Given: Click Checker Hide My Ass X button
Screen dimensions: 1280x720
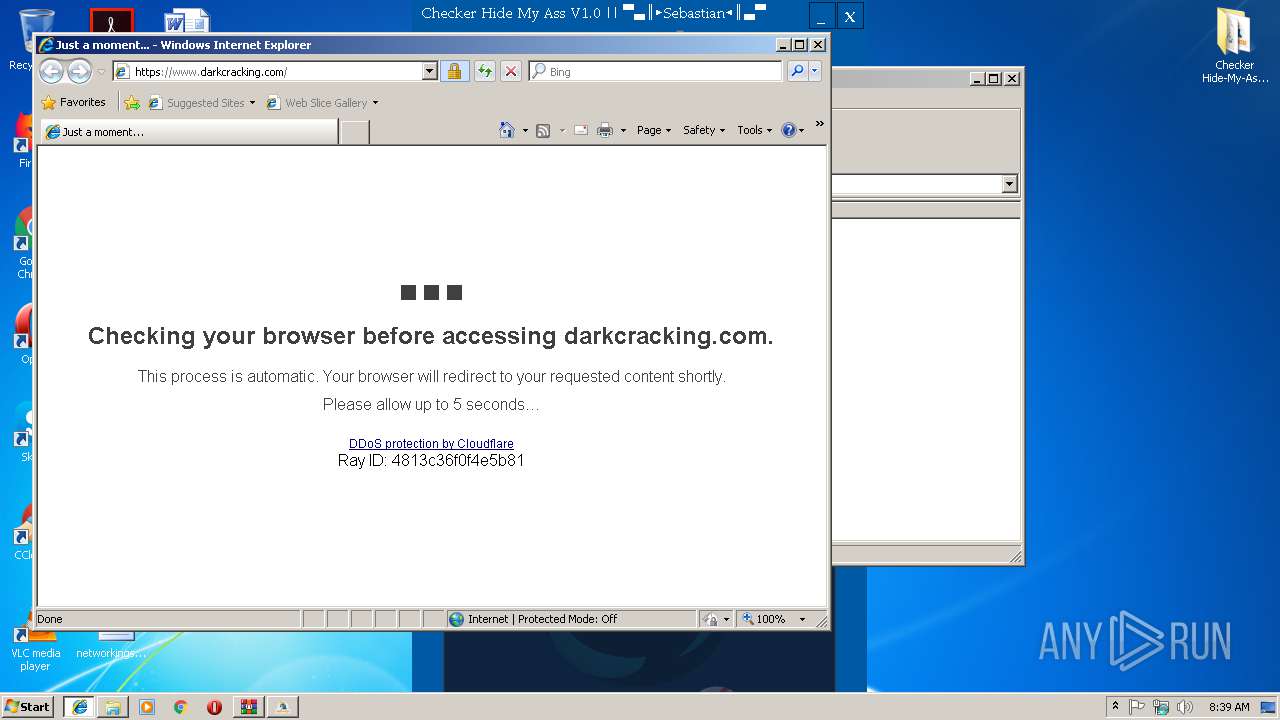Looking at the screenshot, I should [850, 16].
